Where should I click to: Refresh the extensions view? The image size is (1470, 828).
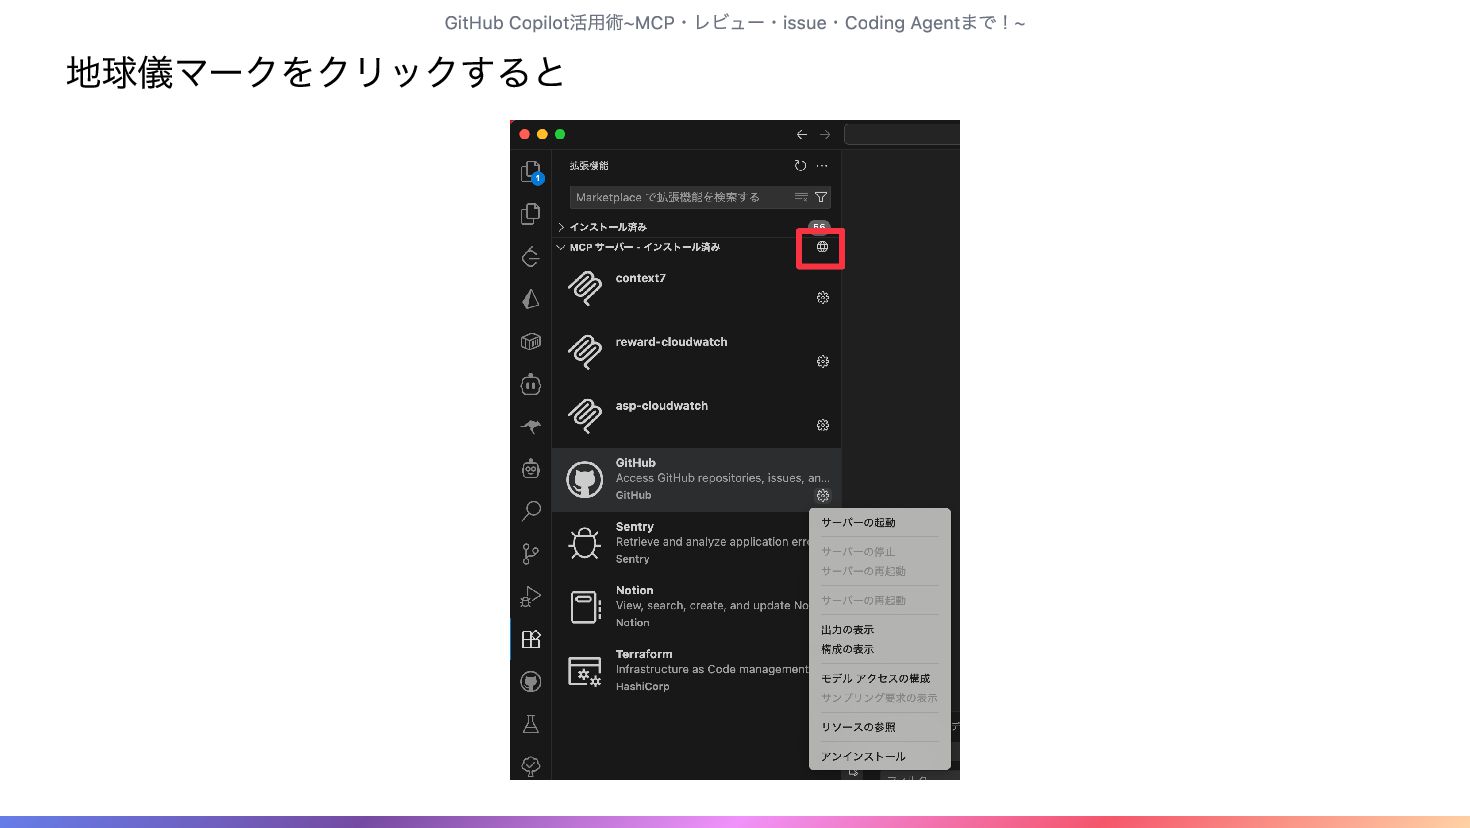pos(800,166)
